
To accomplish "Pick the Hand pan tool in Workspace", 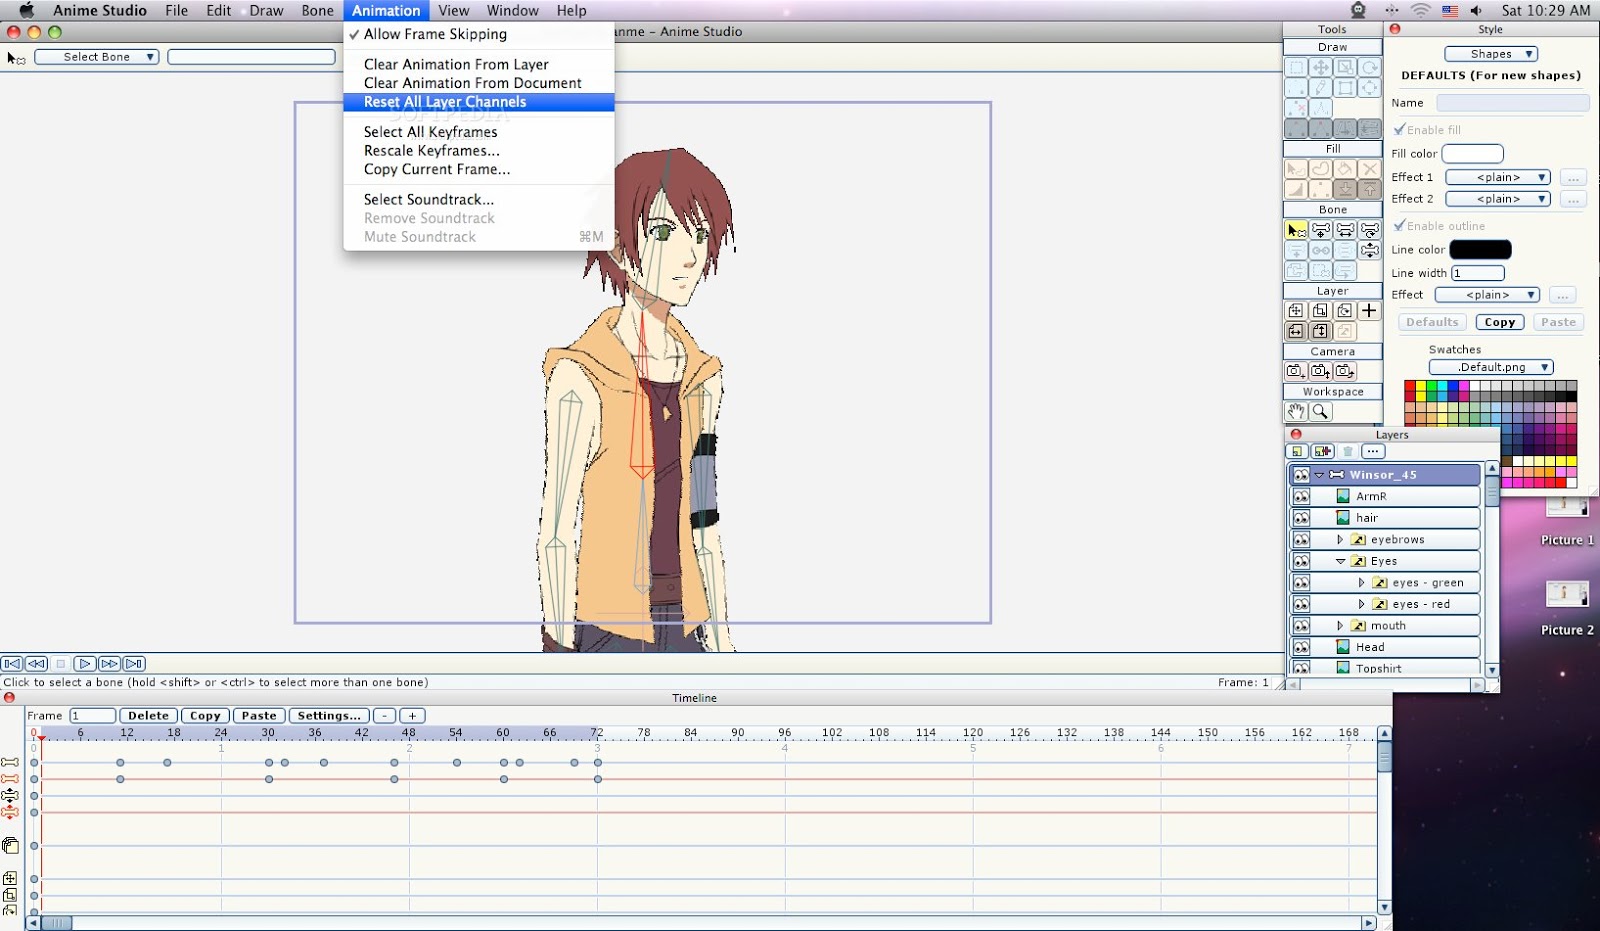I will [x=1296, y=412].
